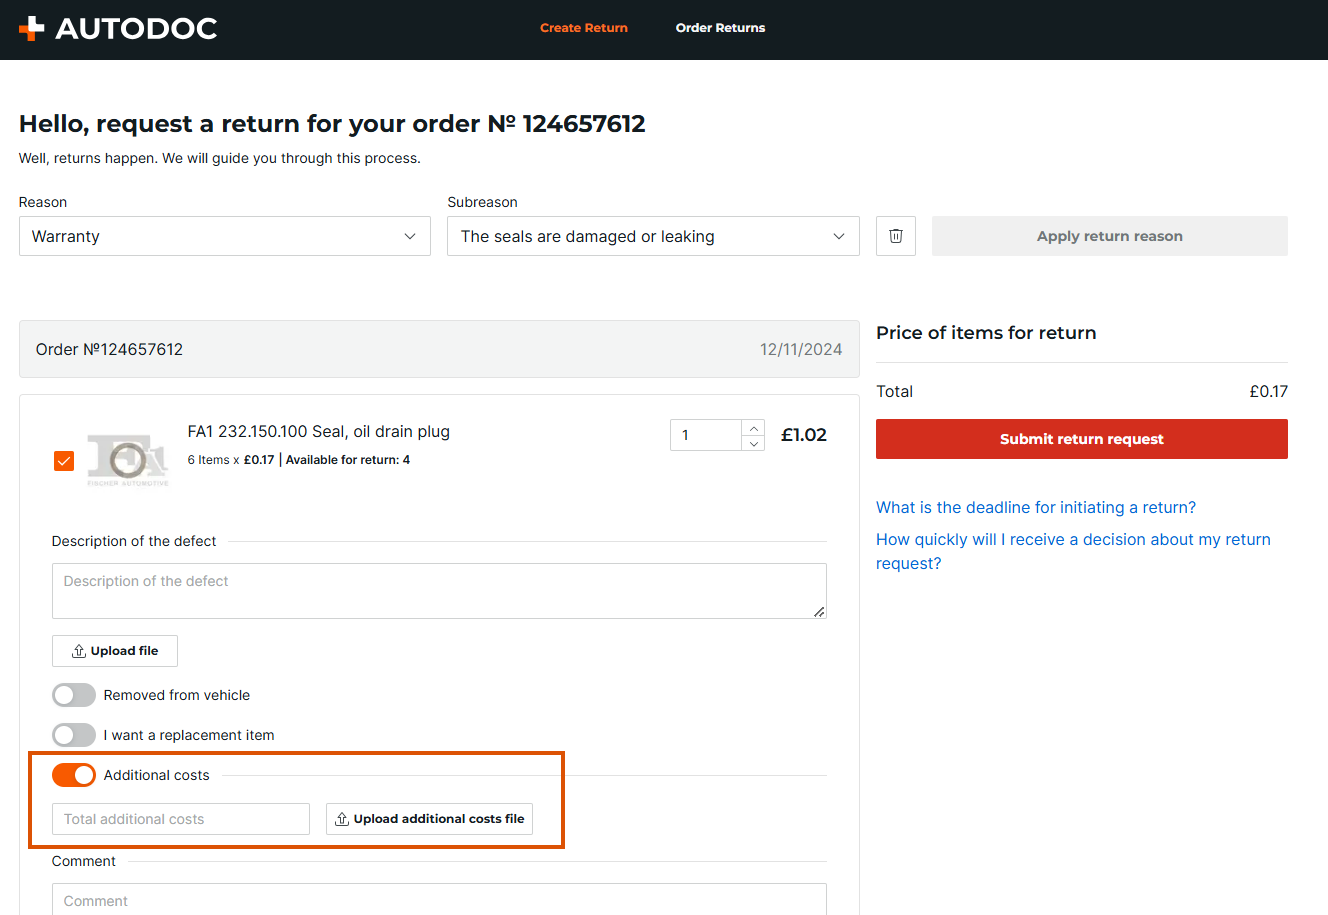Go to the Order Returns tab
Screen dimensions: 1328x915
point(720,28)
